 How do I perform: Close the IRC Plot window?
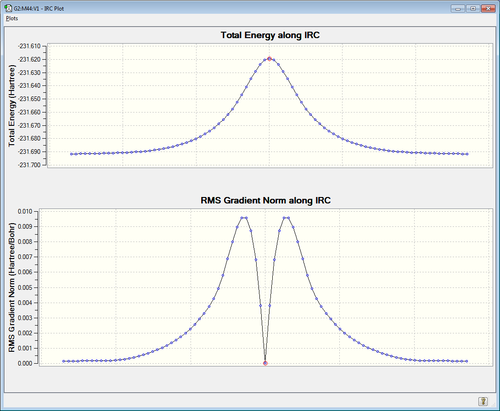click(488, 9)
